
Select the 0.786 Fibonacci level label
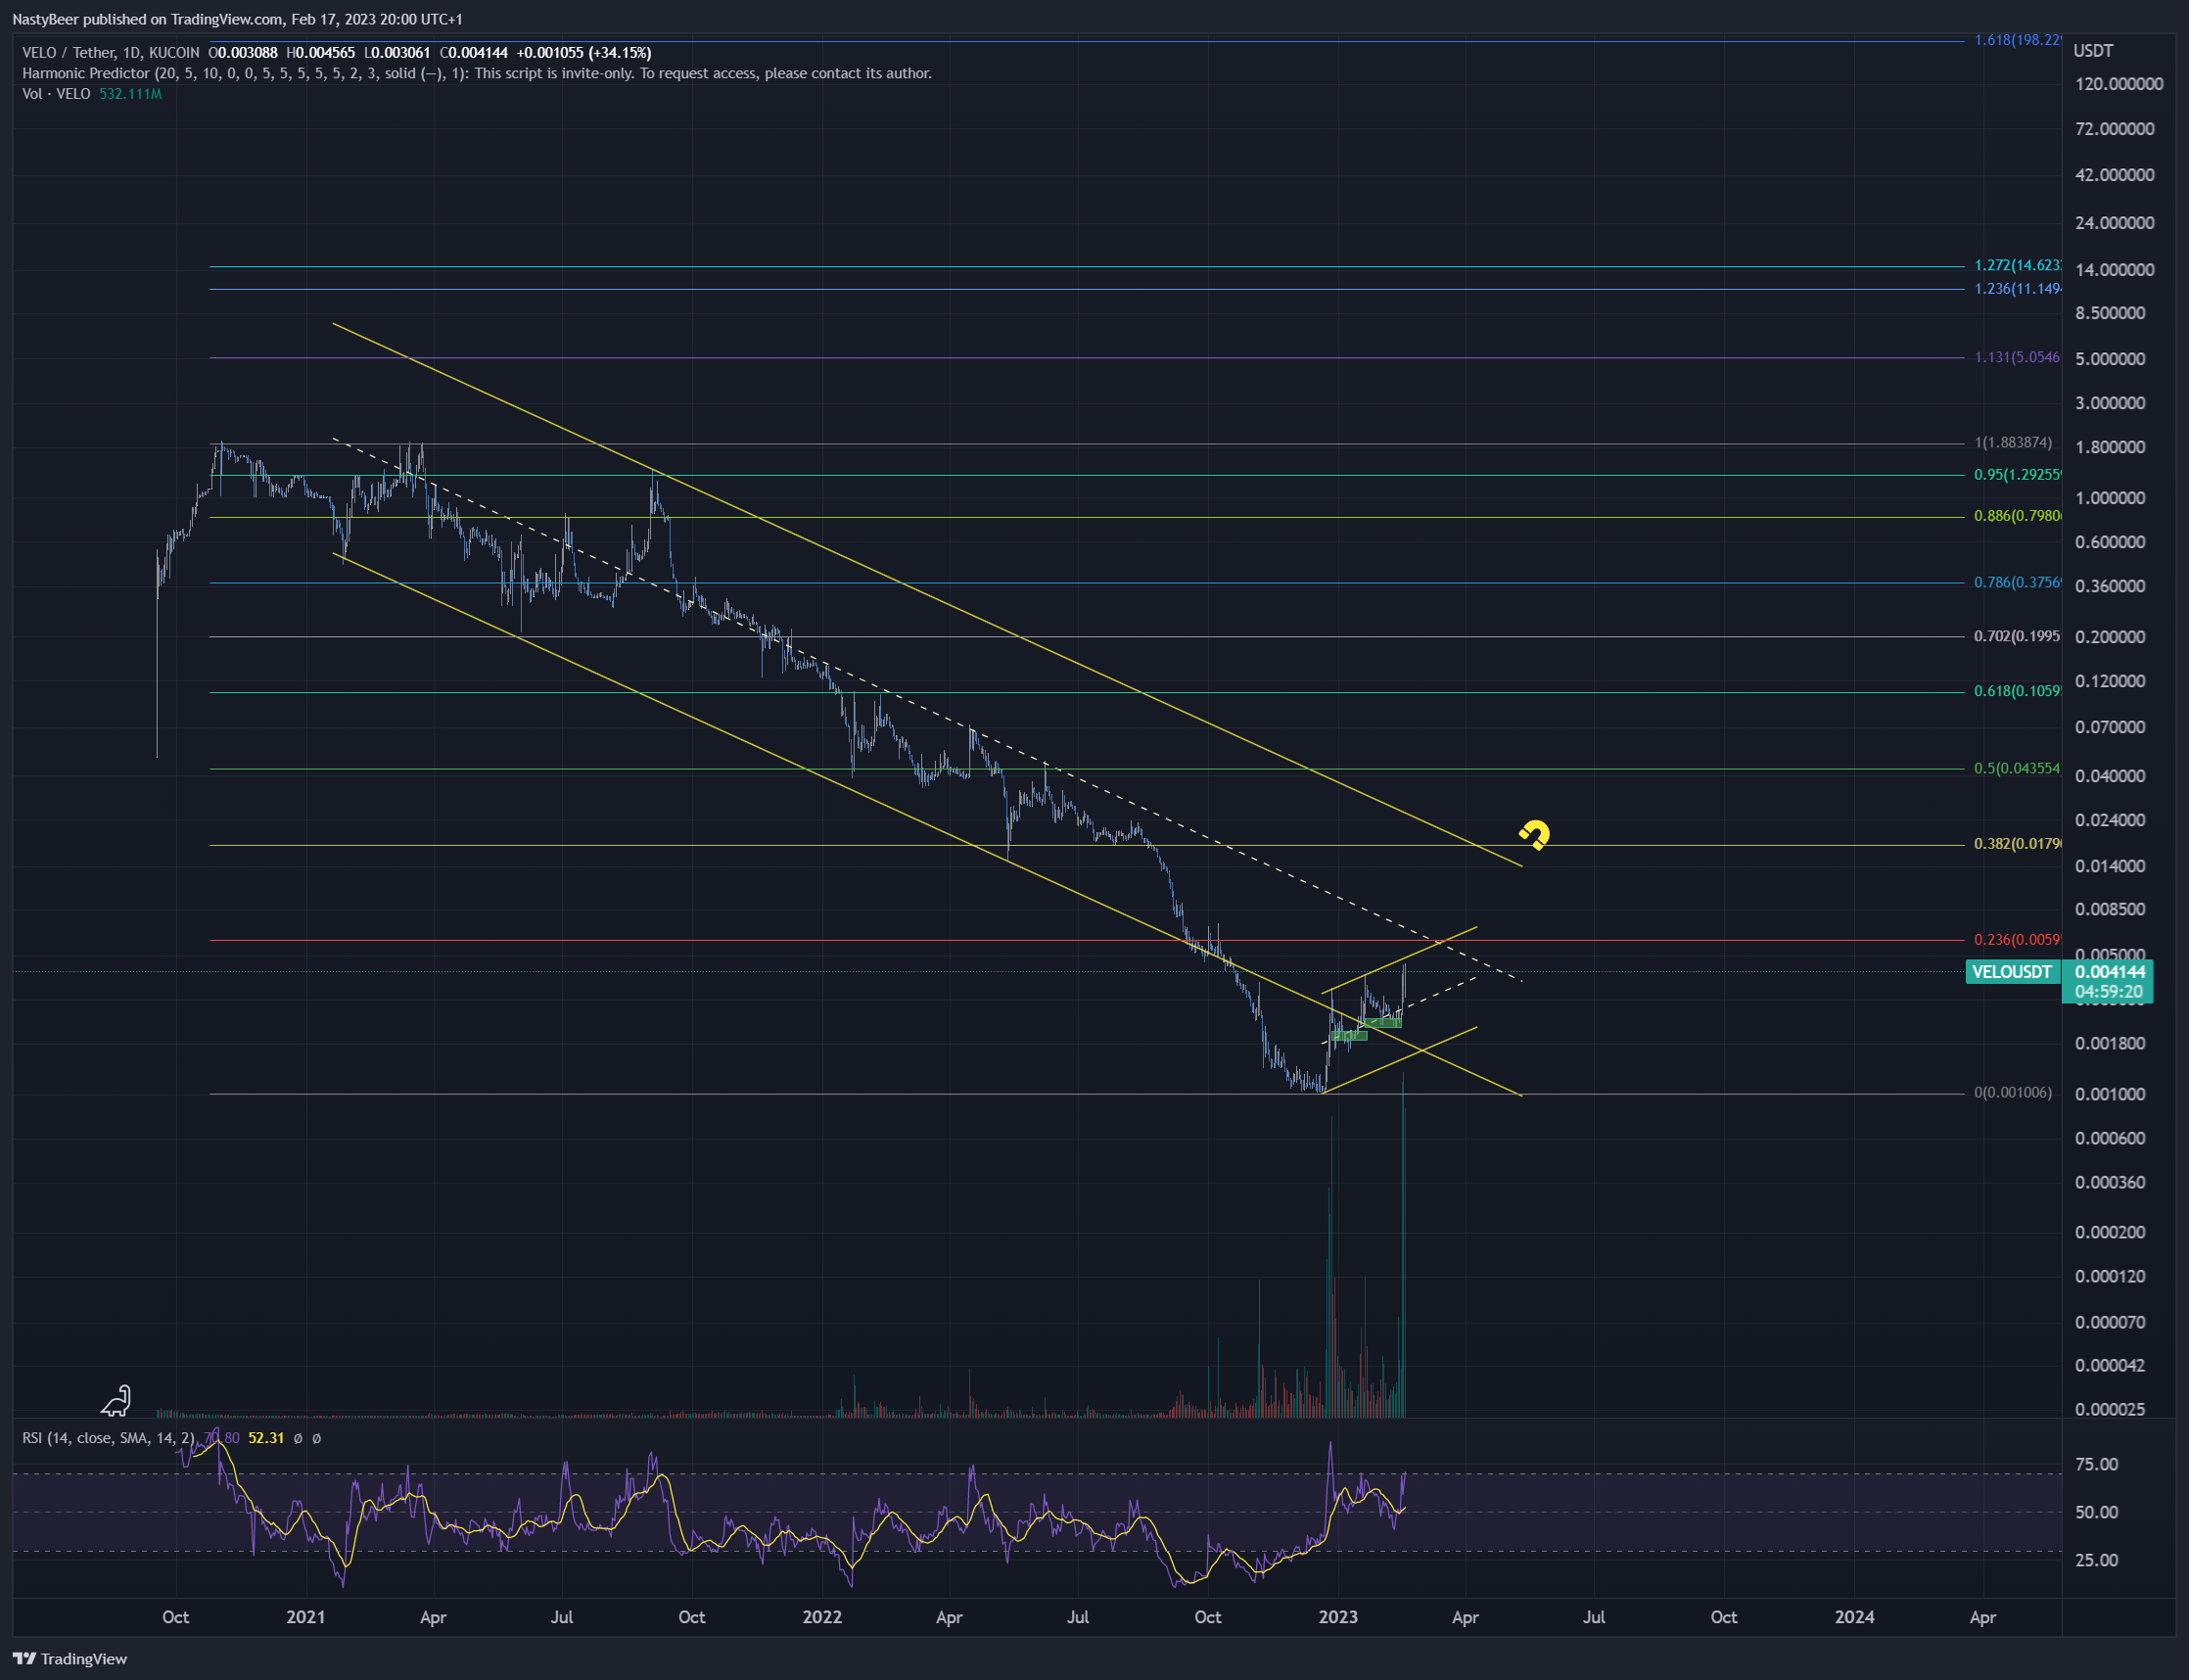(2016, 583)
